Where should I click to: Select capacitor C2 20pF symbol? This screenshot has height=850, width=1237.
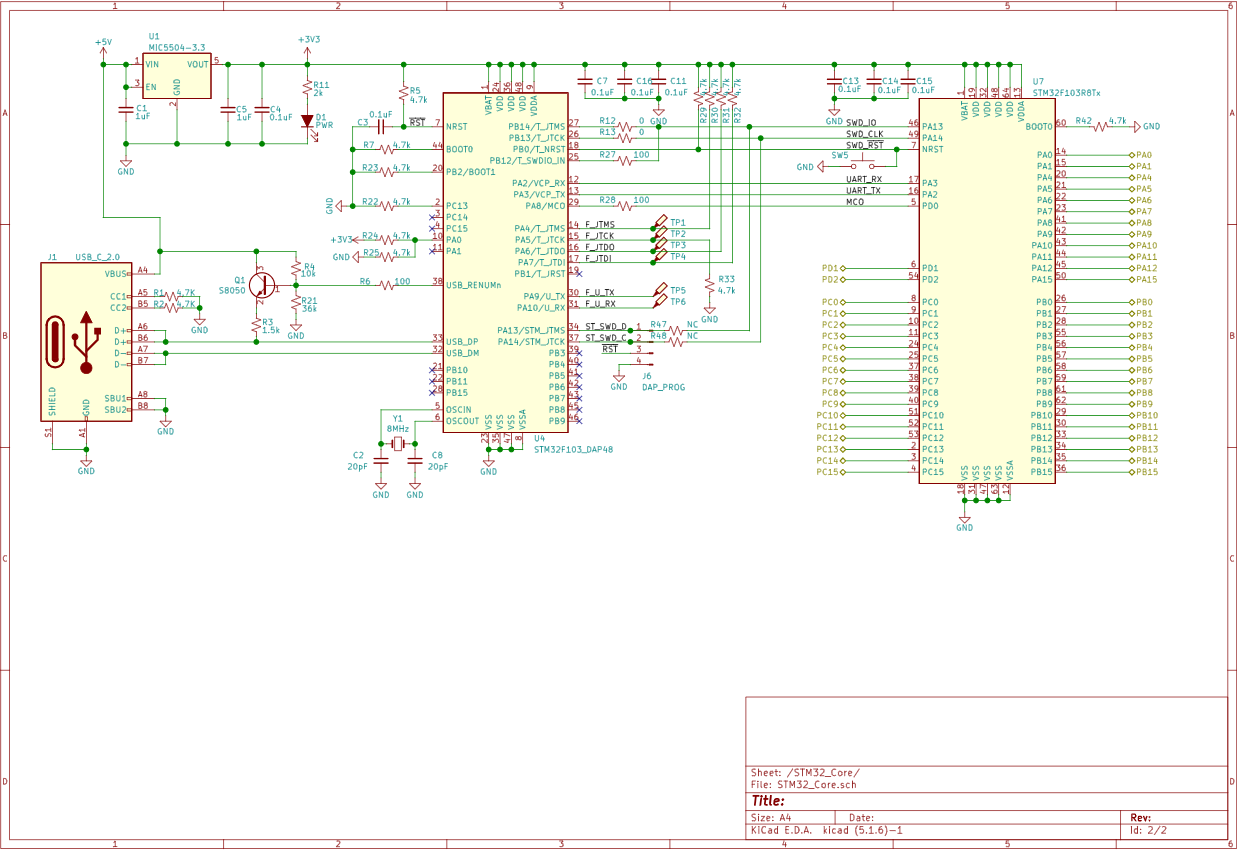click(x=381, y=459)
